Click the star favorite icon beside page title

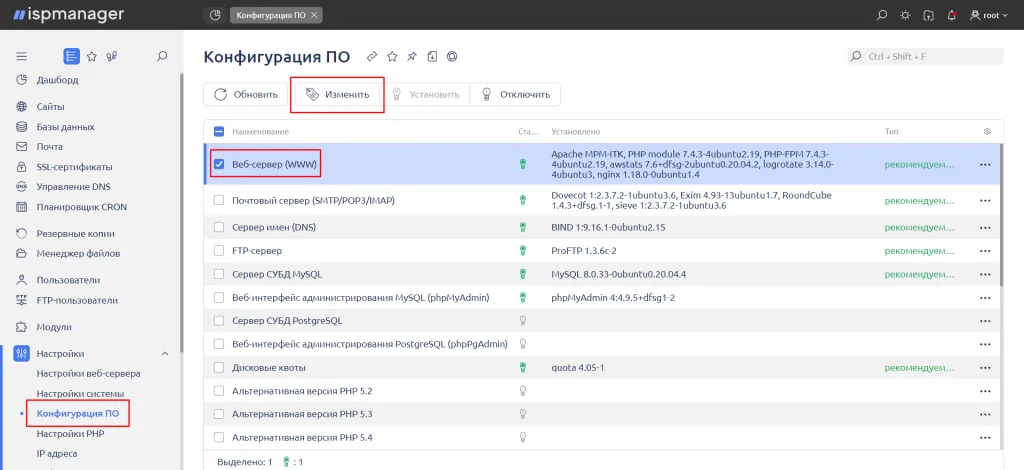click(392, 57)
